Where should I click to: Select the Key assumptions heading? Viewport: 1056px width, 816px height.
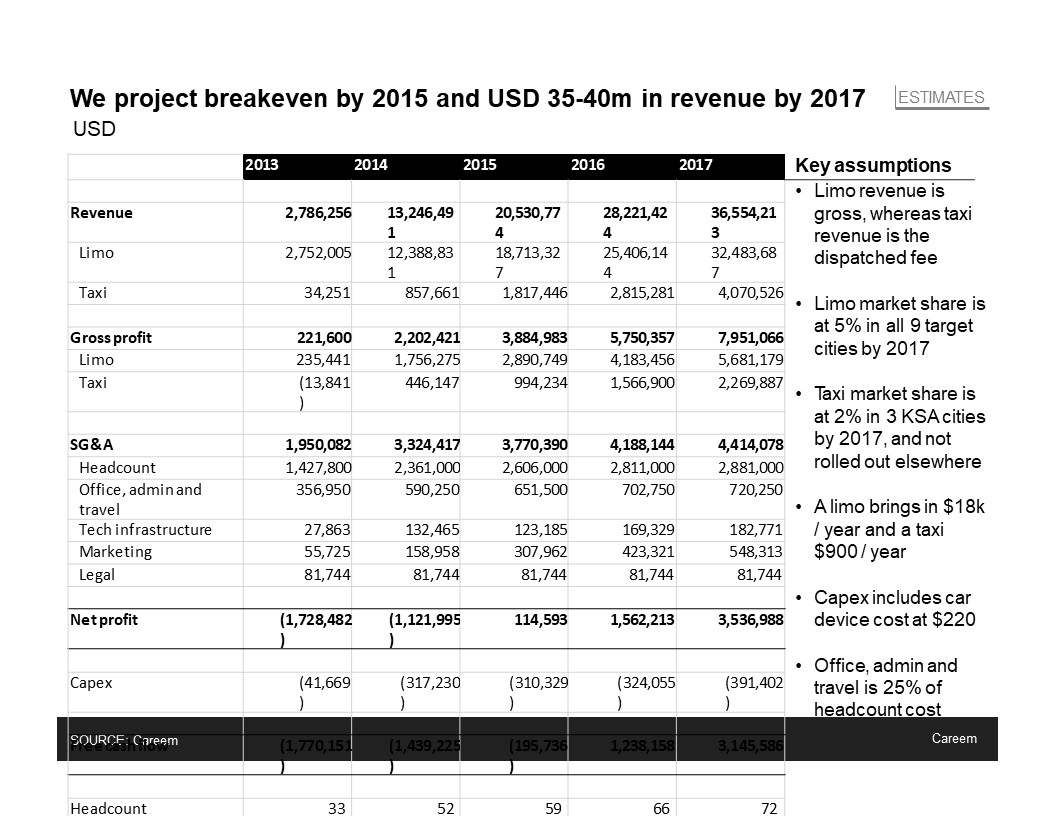(x=872, y=165)
